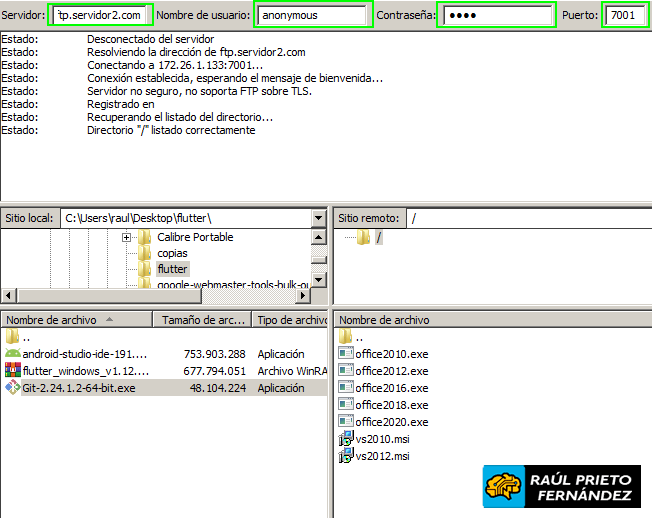Click into the Contraseña password field

tap(496, 16)
